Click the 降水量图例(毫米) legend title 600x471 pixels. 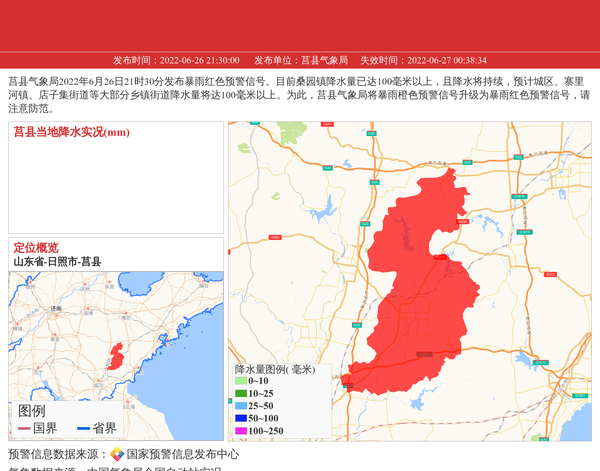(275, 369)
